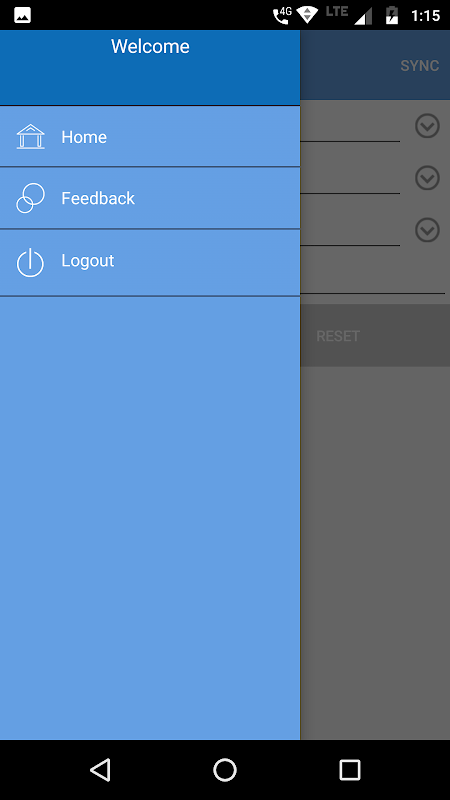Expand the third dropdown chevron circle
Viewport: 450px width, 800px height.
pos(427,230)
